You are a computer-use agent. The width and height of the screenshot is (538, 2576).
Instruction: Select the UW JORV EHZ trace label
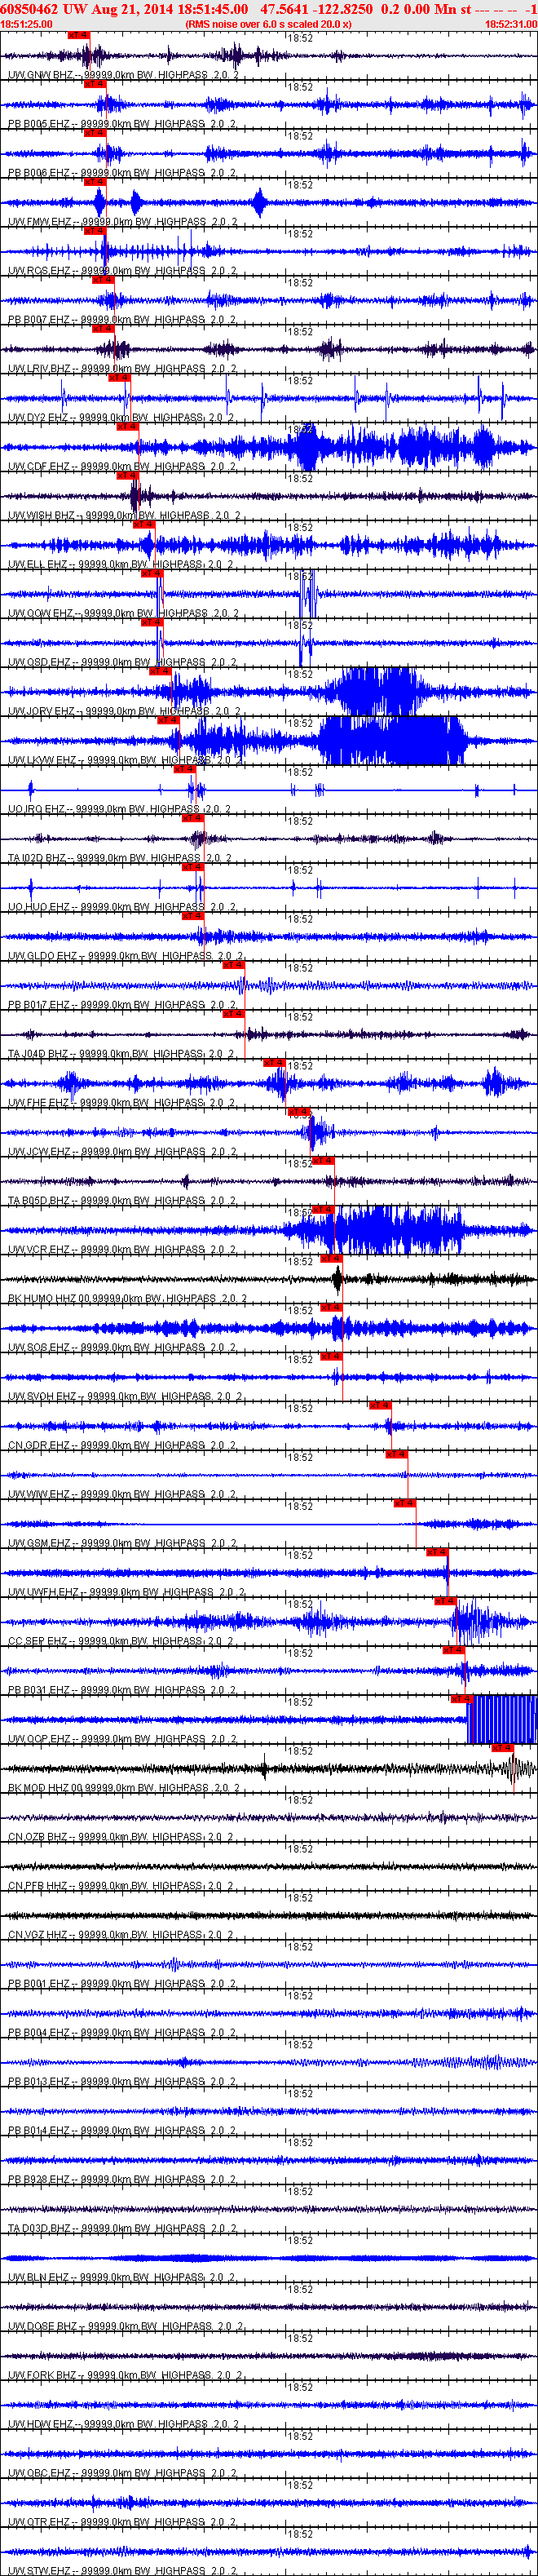tap(125, 712)
